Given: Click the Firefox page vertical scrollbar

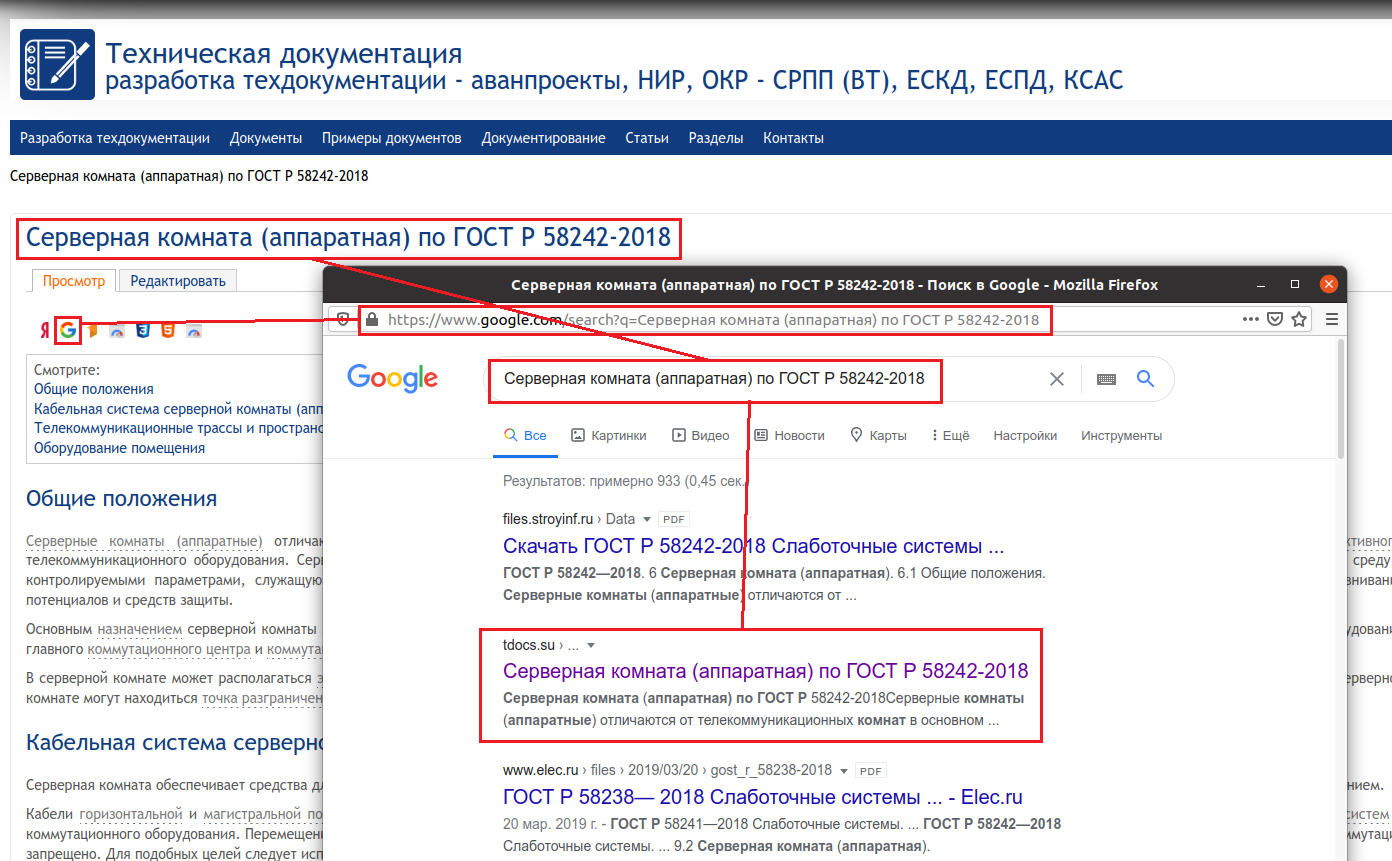Looking at the screenshot, I should 1340,398.
